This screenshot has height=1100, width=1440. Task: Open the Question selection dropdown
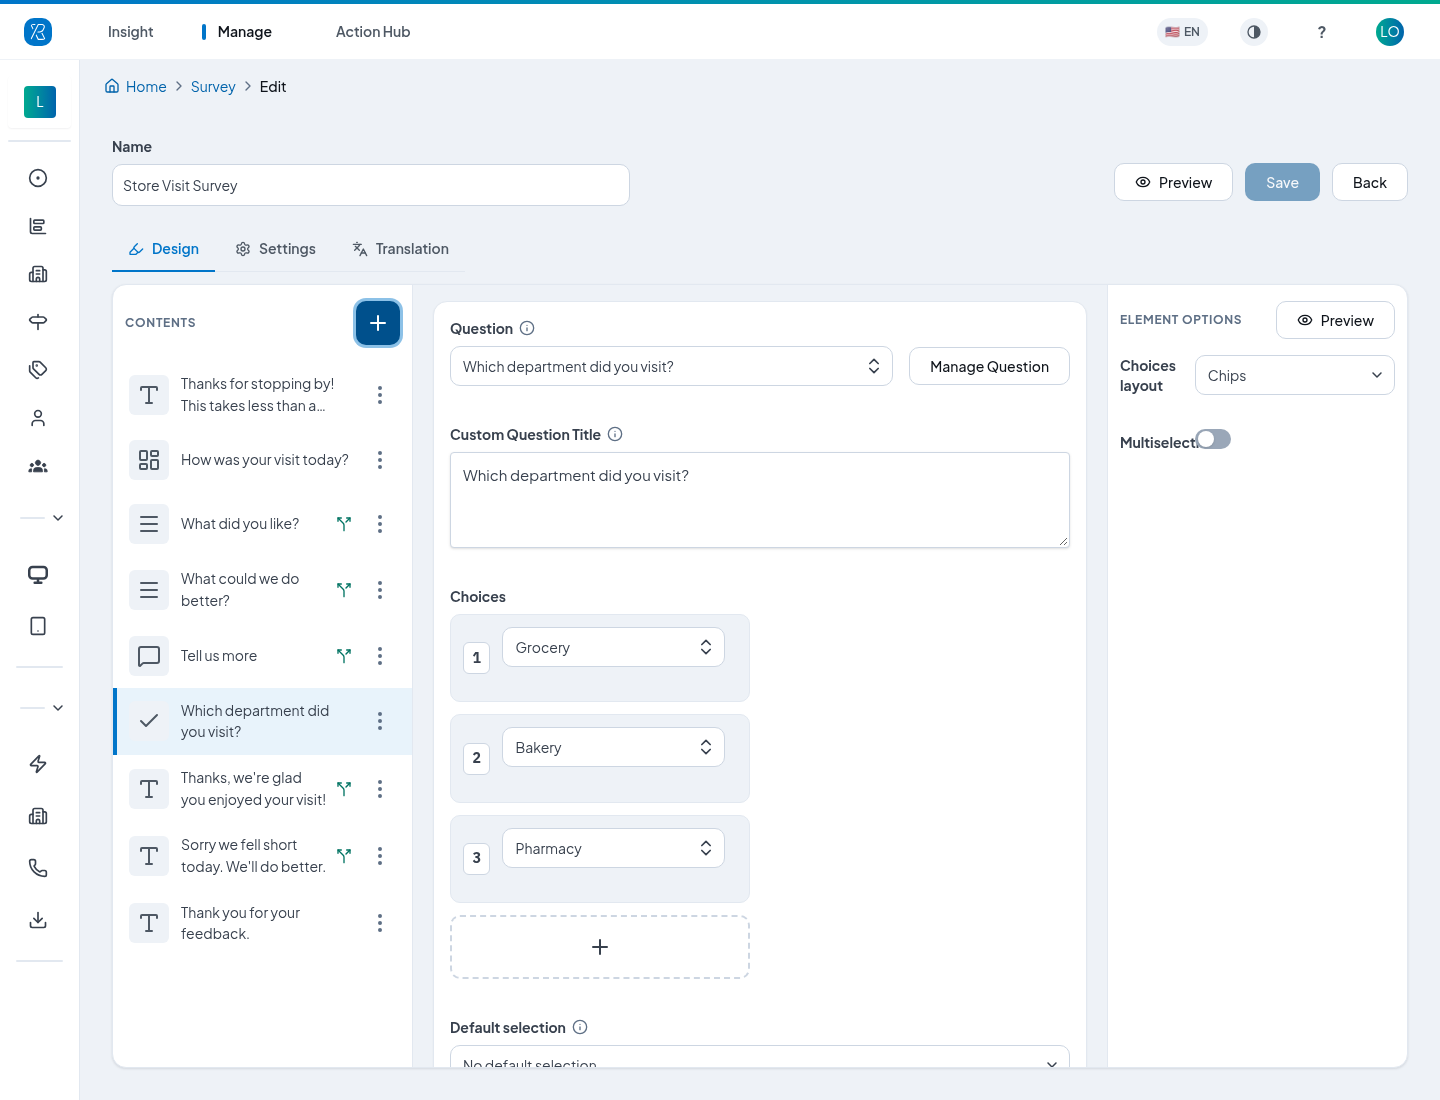[671, 366]
